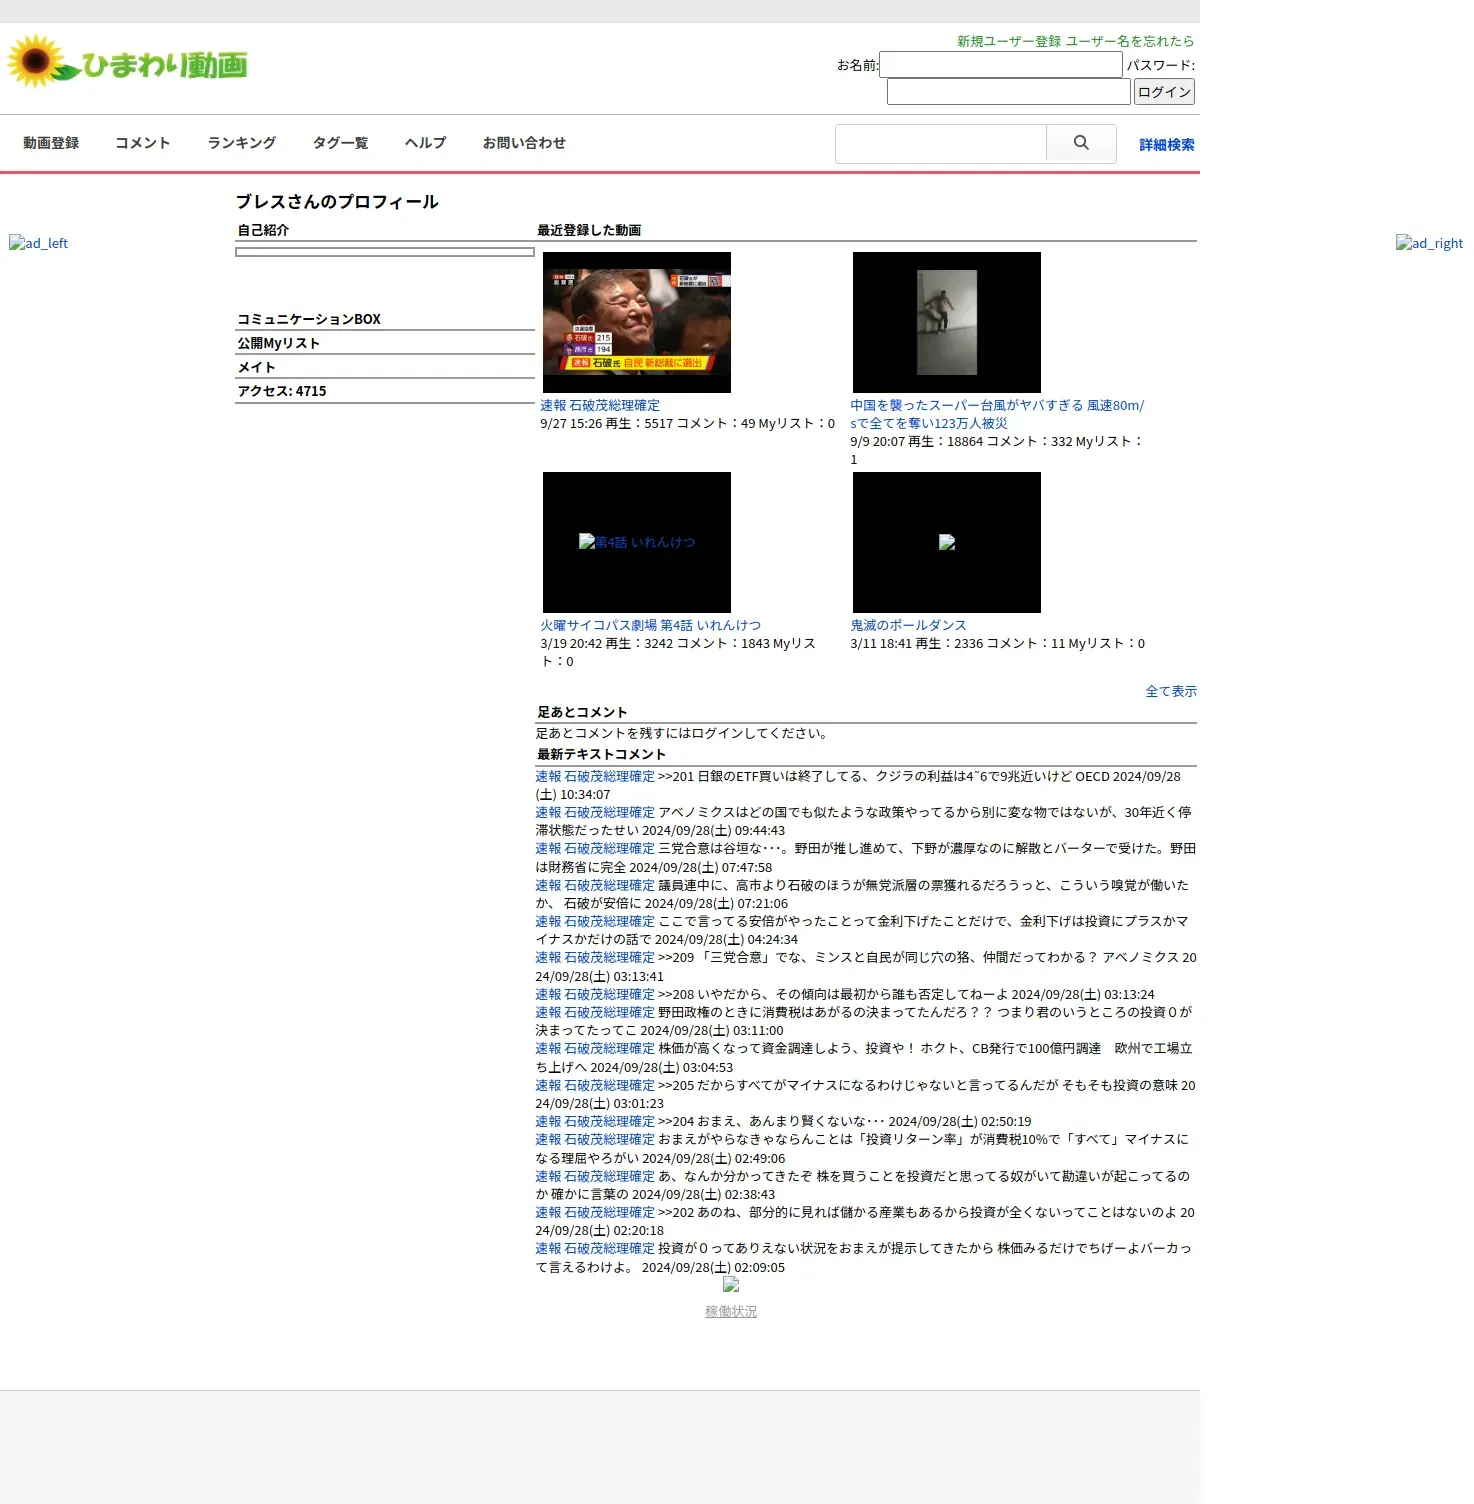Screen dimensions: 1474x1504
Task: Open comment link beginning 投資が０ってありえない
Action: click(x=595, y=1248)
